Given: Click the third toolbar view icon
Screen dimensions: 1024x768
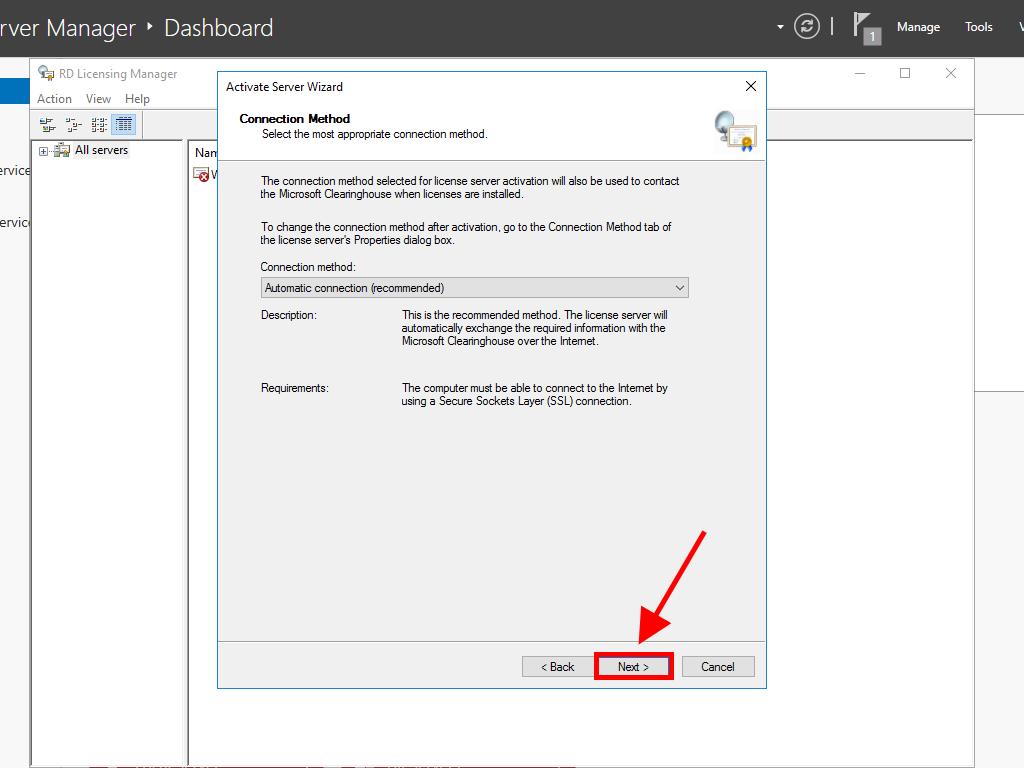Looking at the screenshot, I should pos(98,125).
